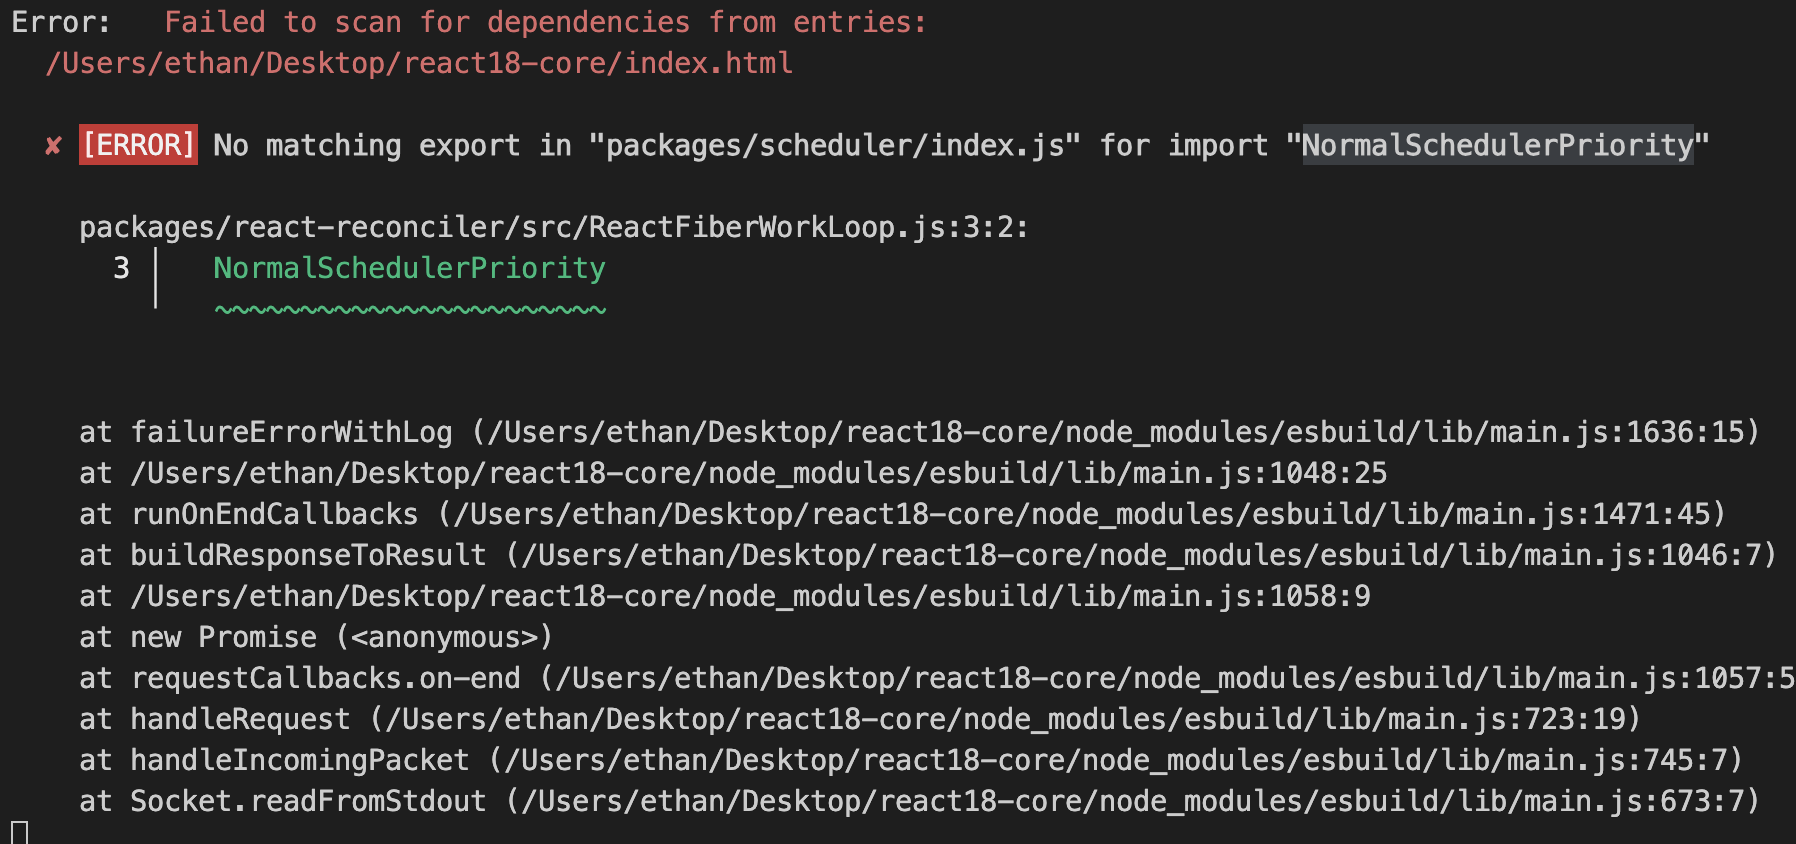Click the red X error mark
The height and width of the screenshot is (844, 1796).
pyautogui.click(x=53, y=146)
